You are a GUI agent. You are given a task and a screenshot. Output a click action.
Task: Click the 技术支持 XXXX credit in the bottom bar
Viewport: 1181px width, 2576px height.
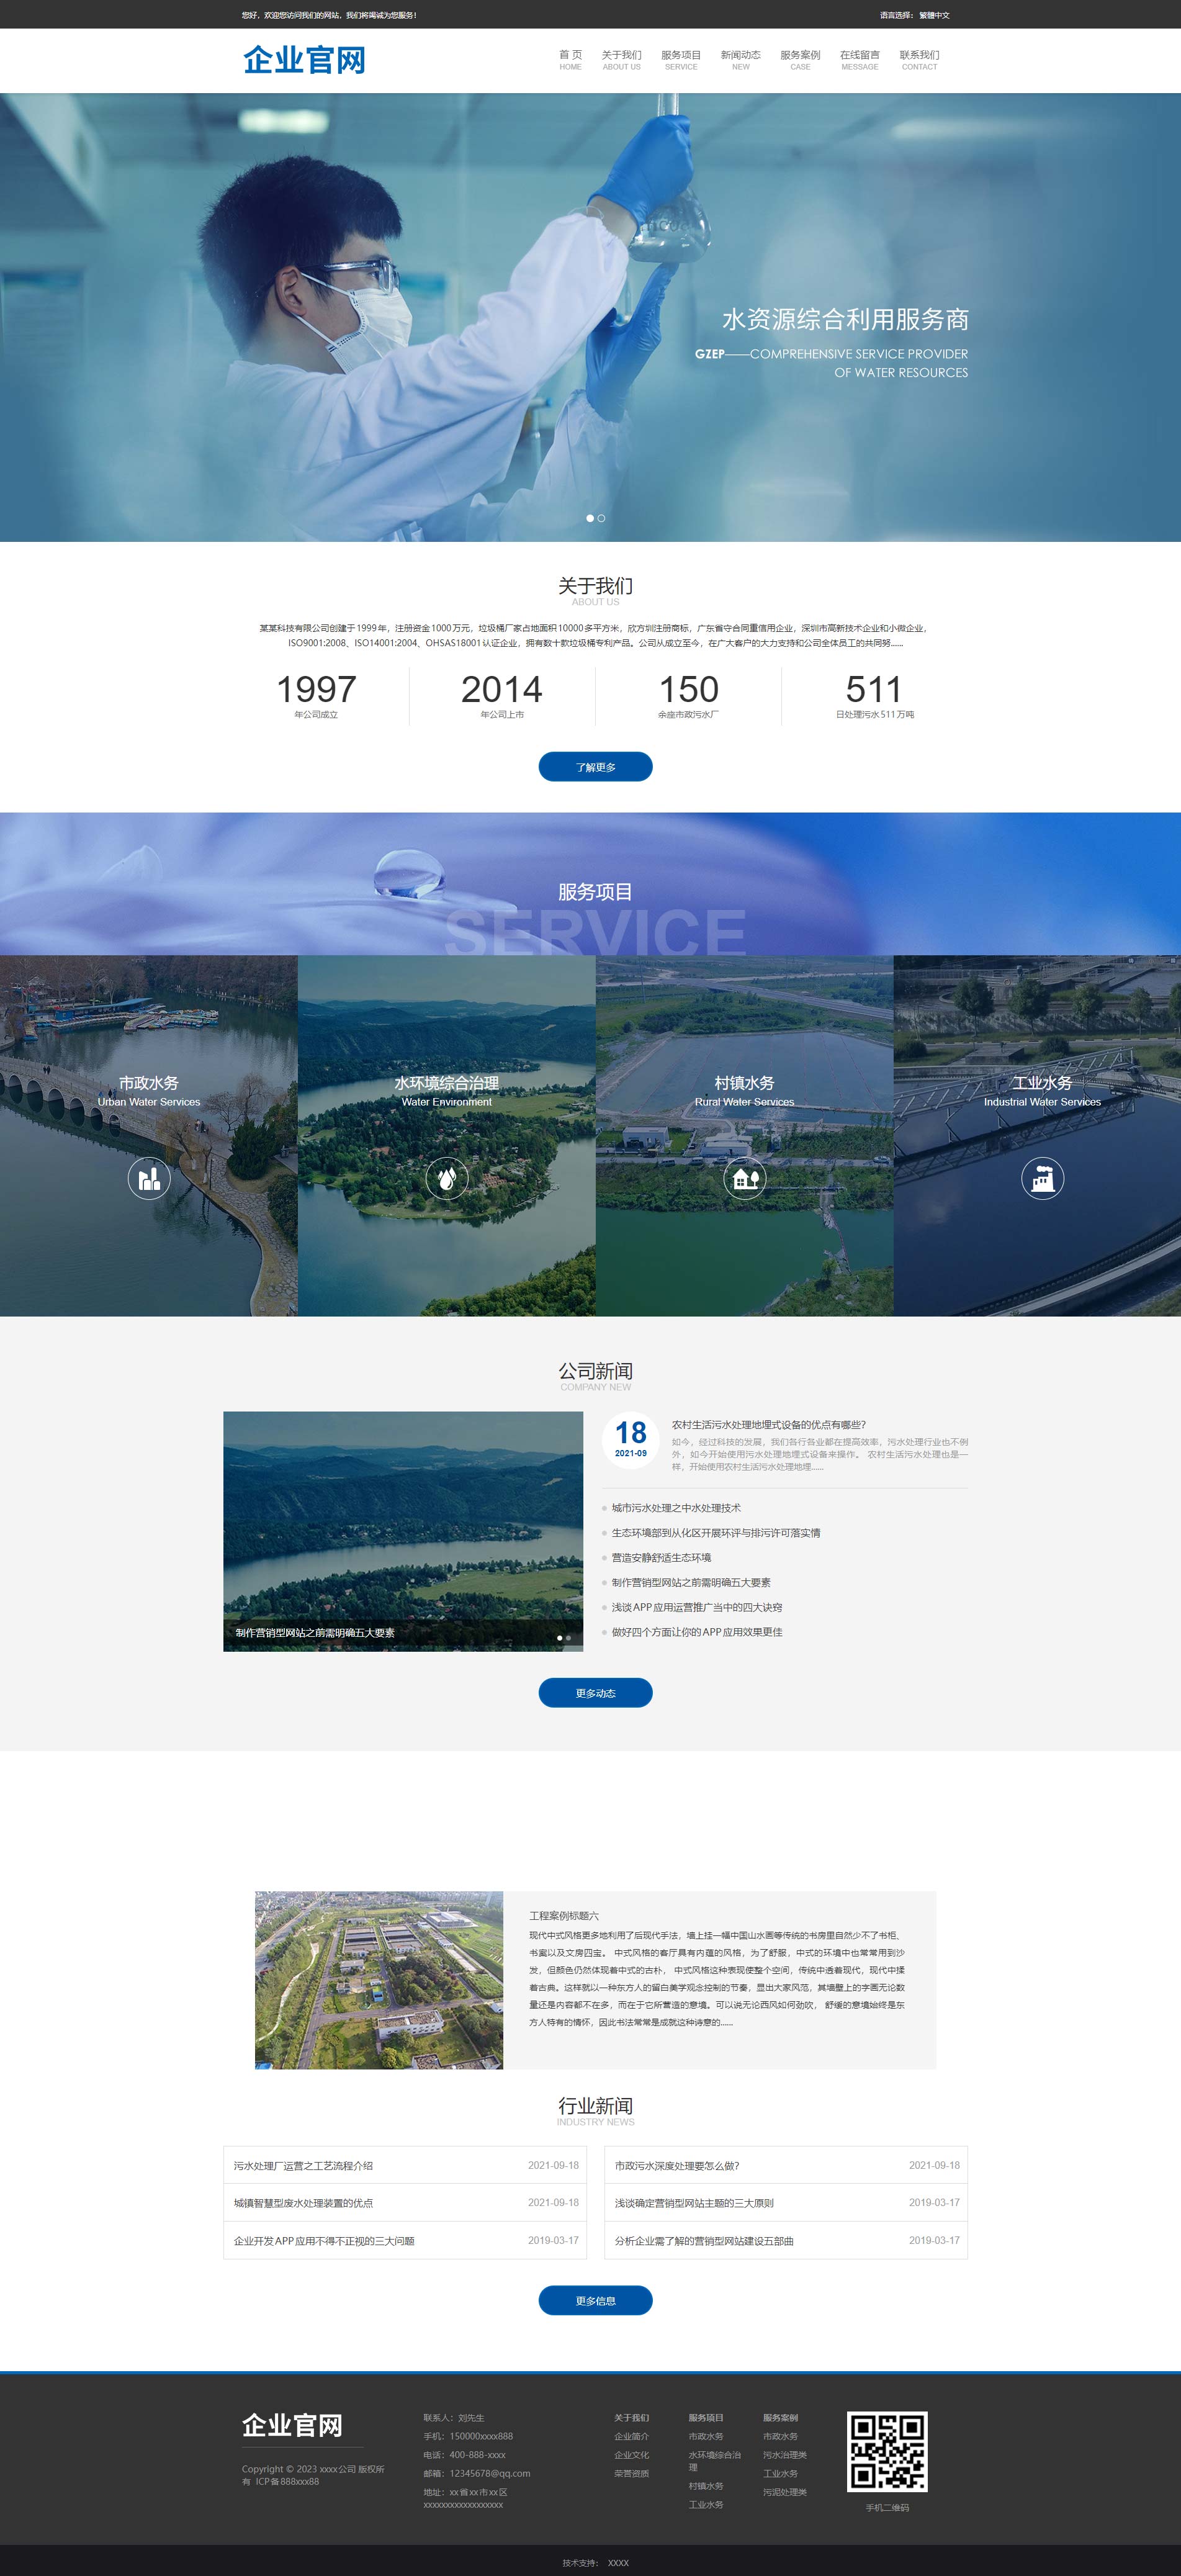click(596, 2563)
